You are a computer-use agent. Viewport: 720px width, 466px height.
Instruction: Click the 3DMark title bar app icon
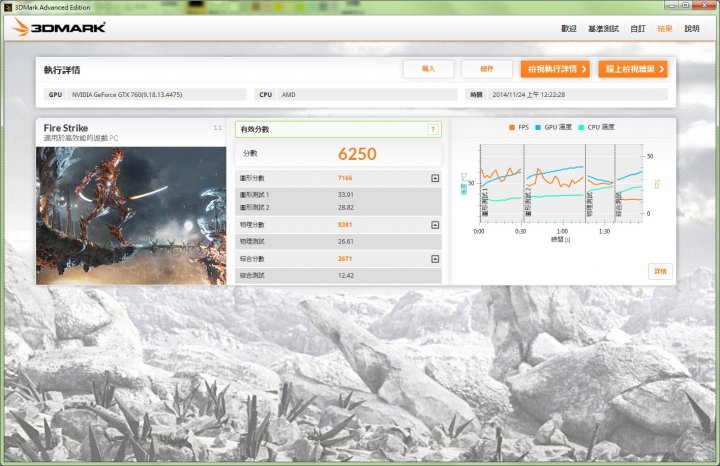(x=8, y=7)
